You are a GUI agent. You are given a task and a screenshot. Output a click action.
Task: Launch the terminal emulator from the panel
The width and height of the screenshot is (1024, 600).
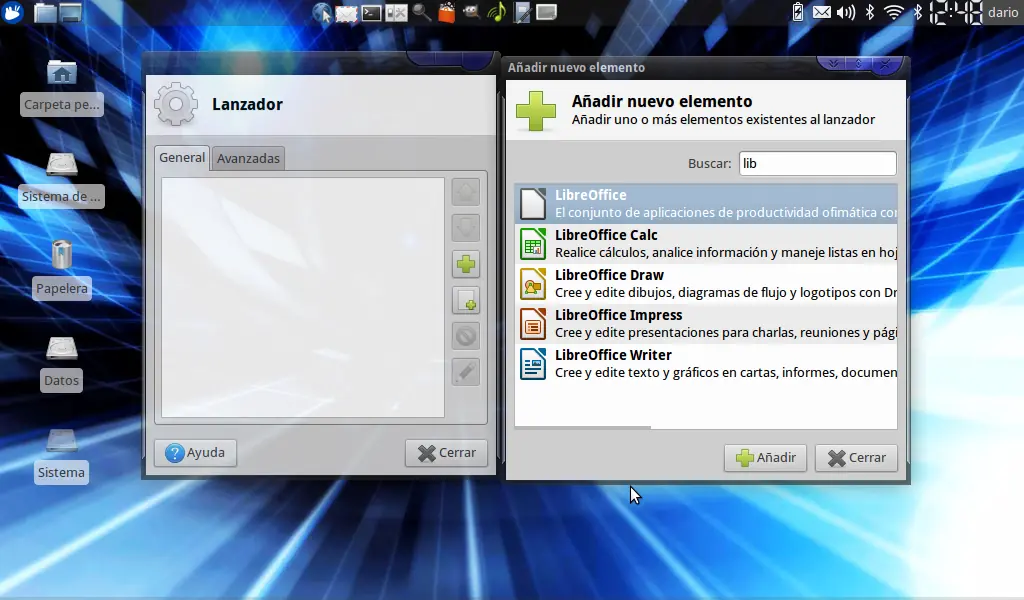[x=372, y=12]
